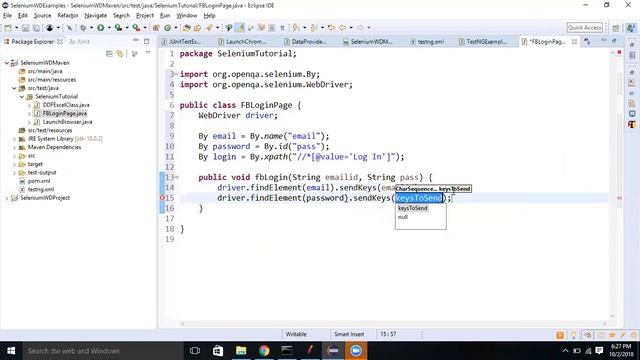Open Task View on the taskbar
Screen dimensions: 640x360
(195, 351)
